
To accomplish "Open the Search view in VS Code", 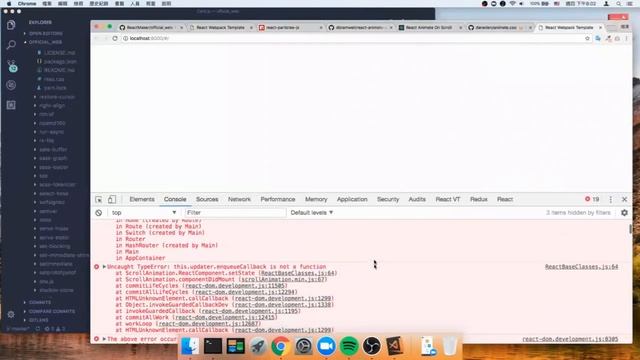I will point(11,44).
